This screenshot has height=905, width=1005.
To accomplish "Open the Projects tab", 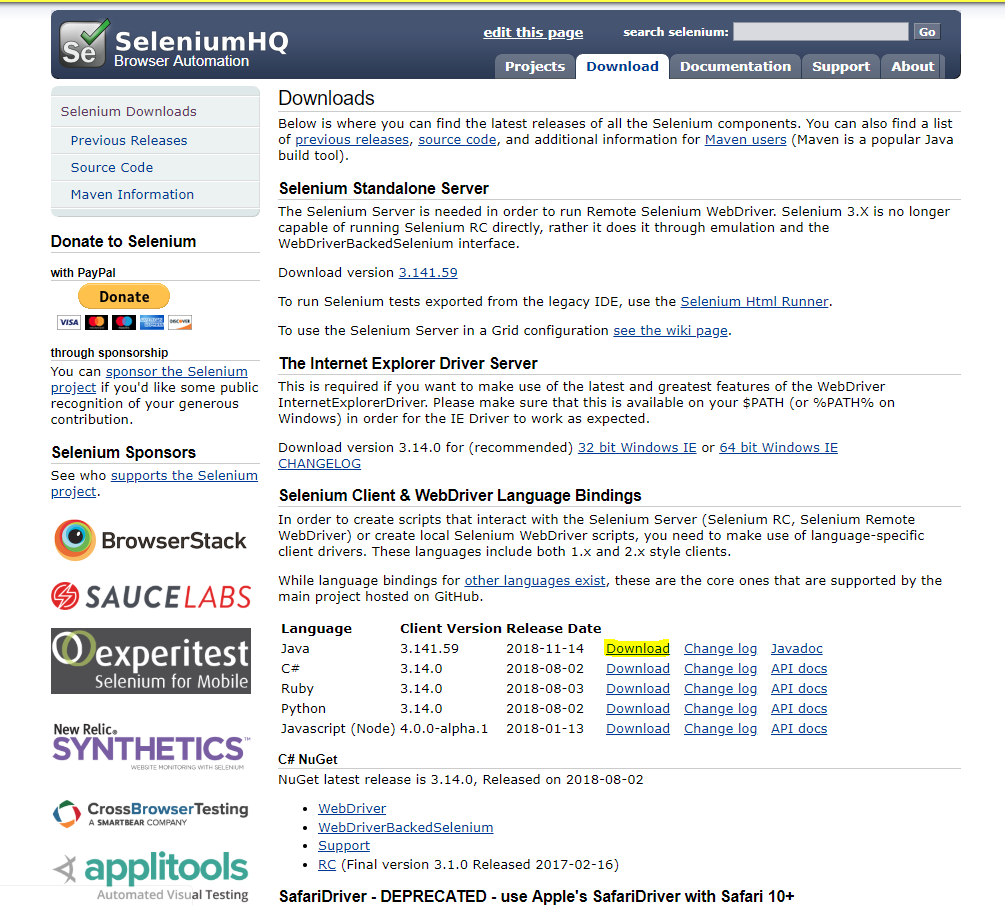I will [x=535, y=67].
